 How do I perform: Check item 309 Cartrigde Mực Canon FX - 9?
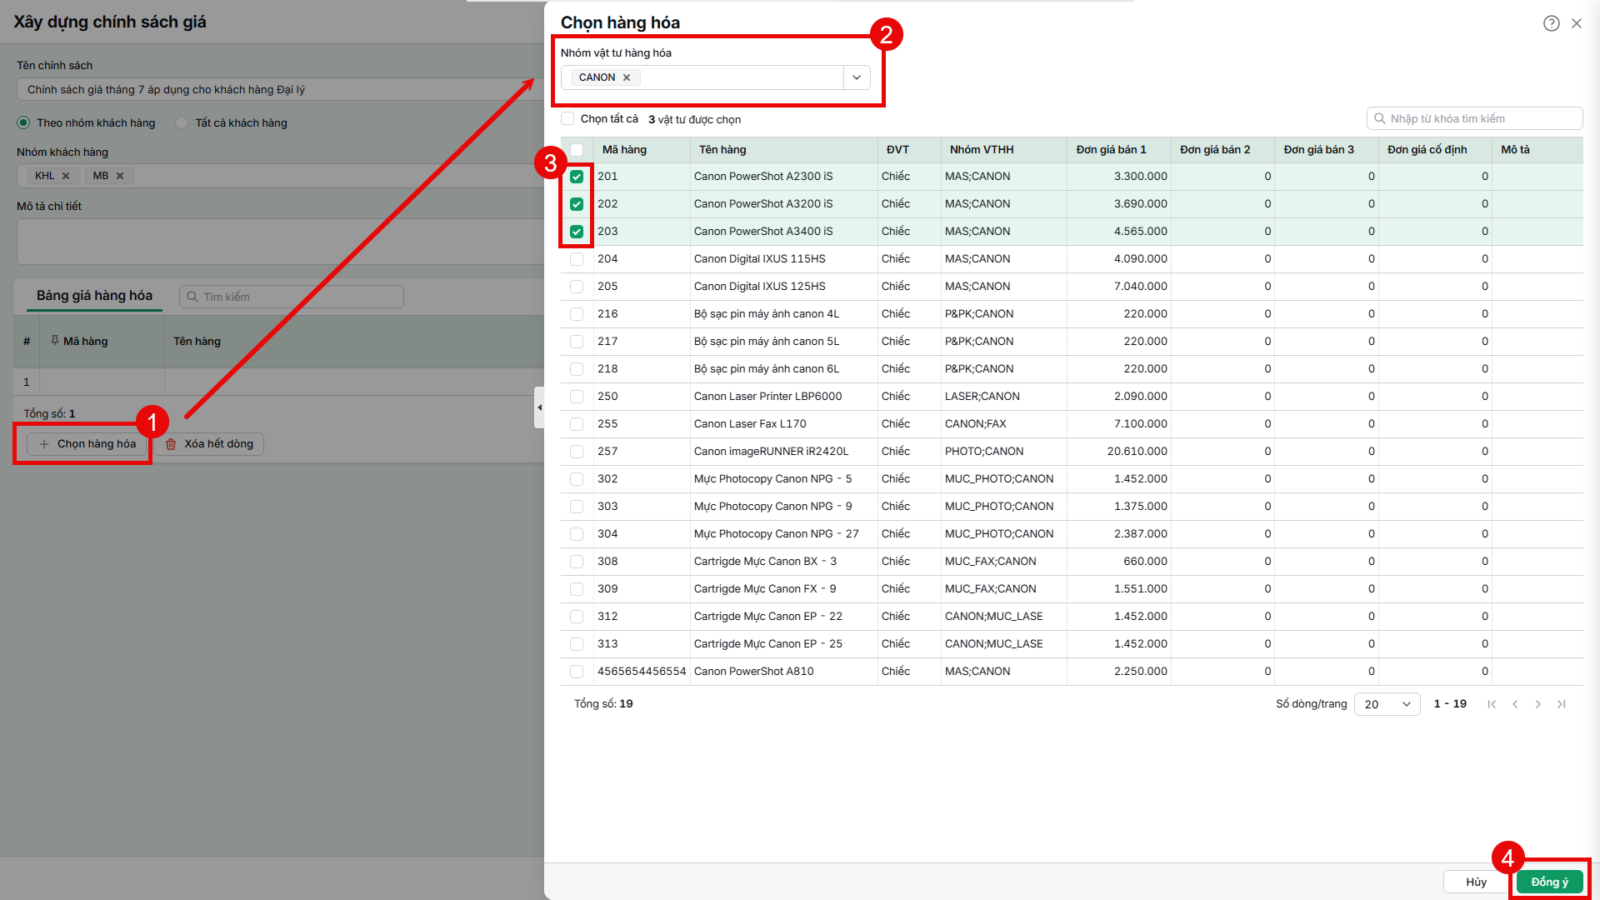coord(577,589)
